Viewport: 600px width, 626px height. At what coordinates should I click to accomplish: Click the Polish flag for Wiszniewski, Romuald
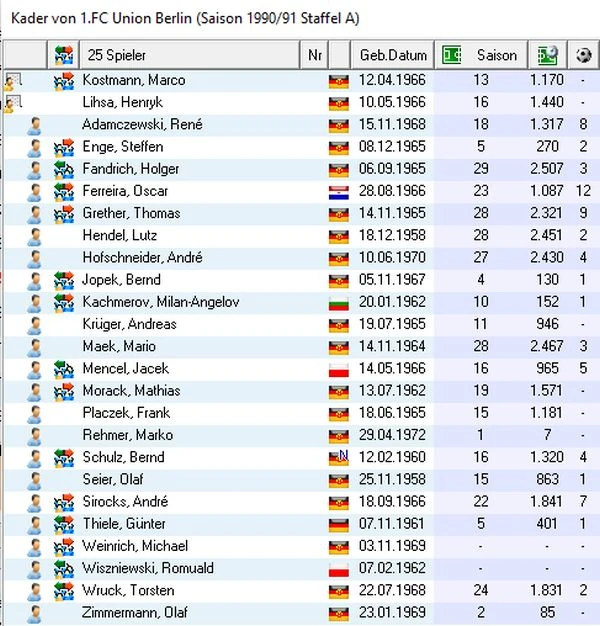pos(339,570)
